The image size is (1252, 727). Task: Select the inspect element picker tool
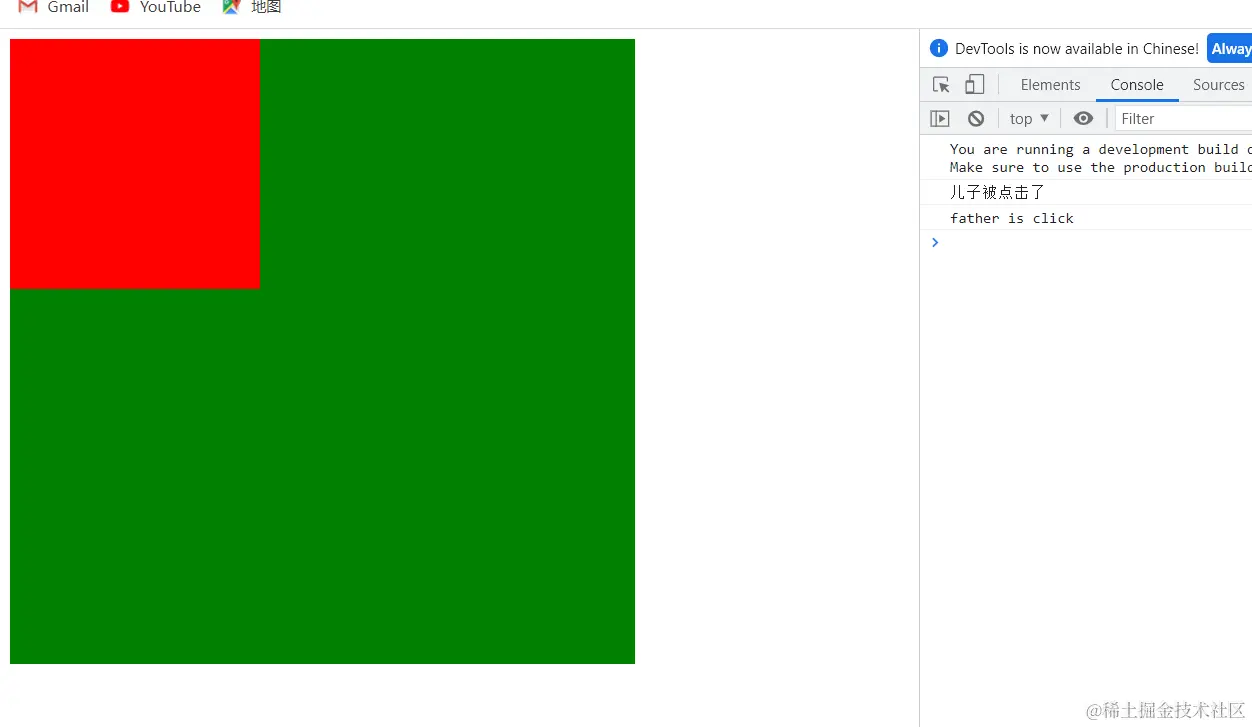point(940,84)
